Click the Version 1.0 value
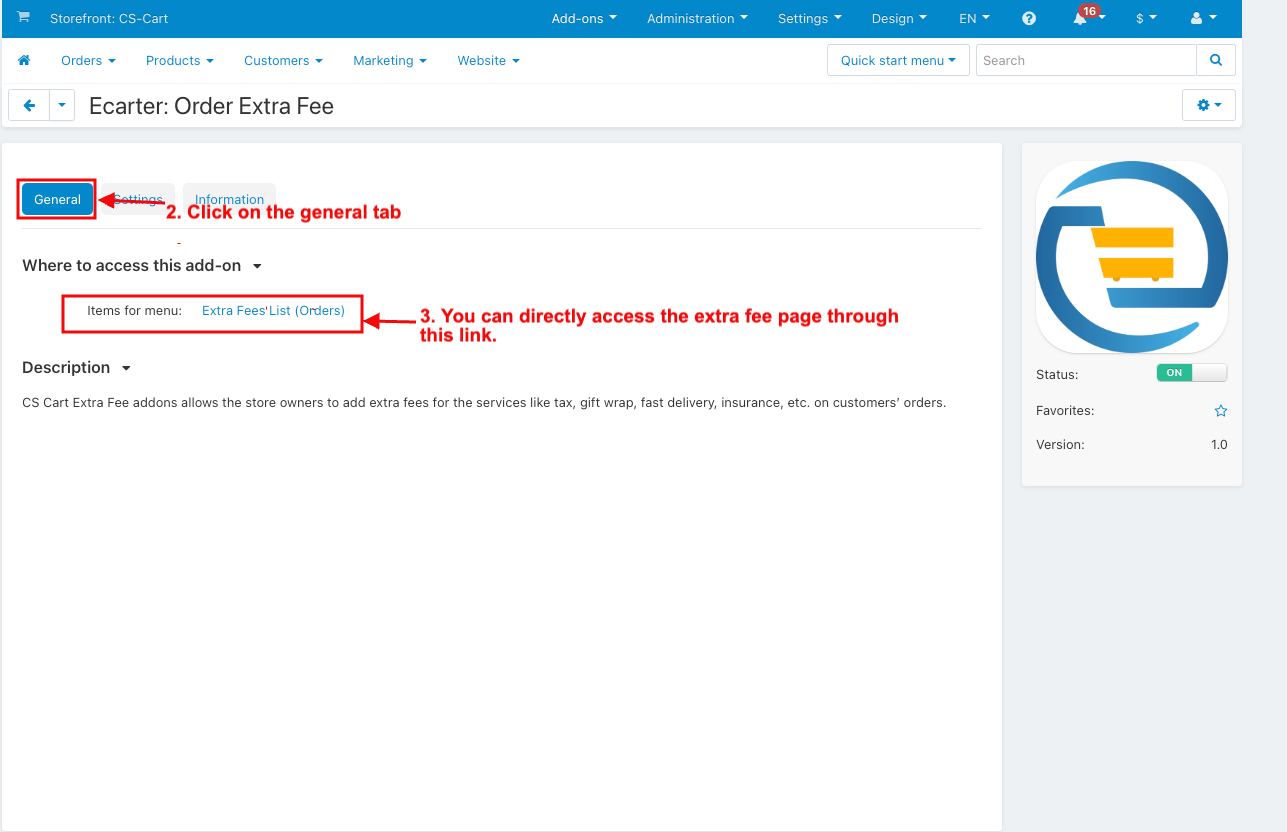The image size is (1287, 832). (1219, 445)
